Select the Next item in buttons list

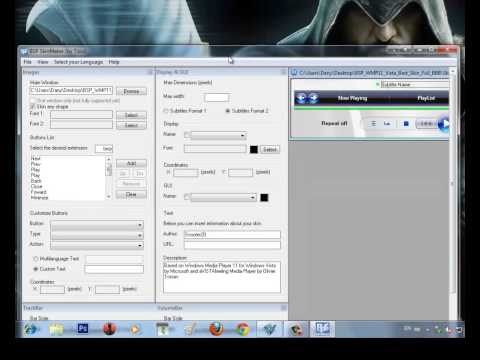[x=35, y=158]
